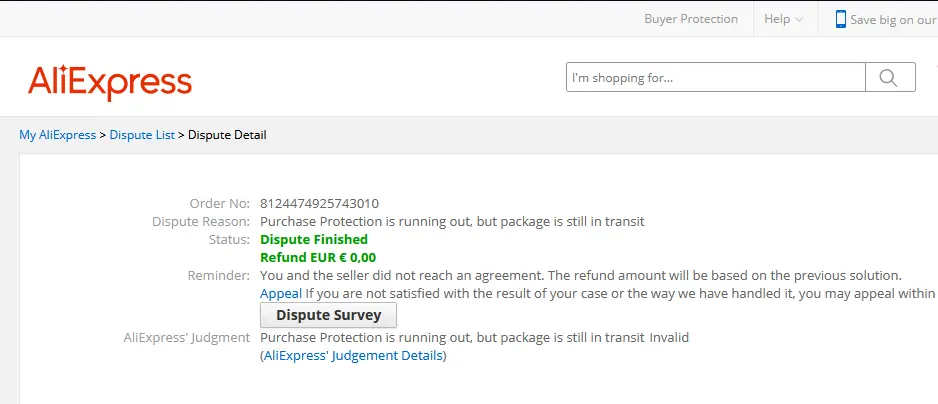Navigate to Dispute List breadcrumb
Viewport: 938px width, 404px height.
(142, 135)
